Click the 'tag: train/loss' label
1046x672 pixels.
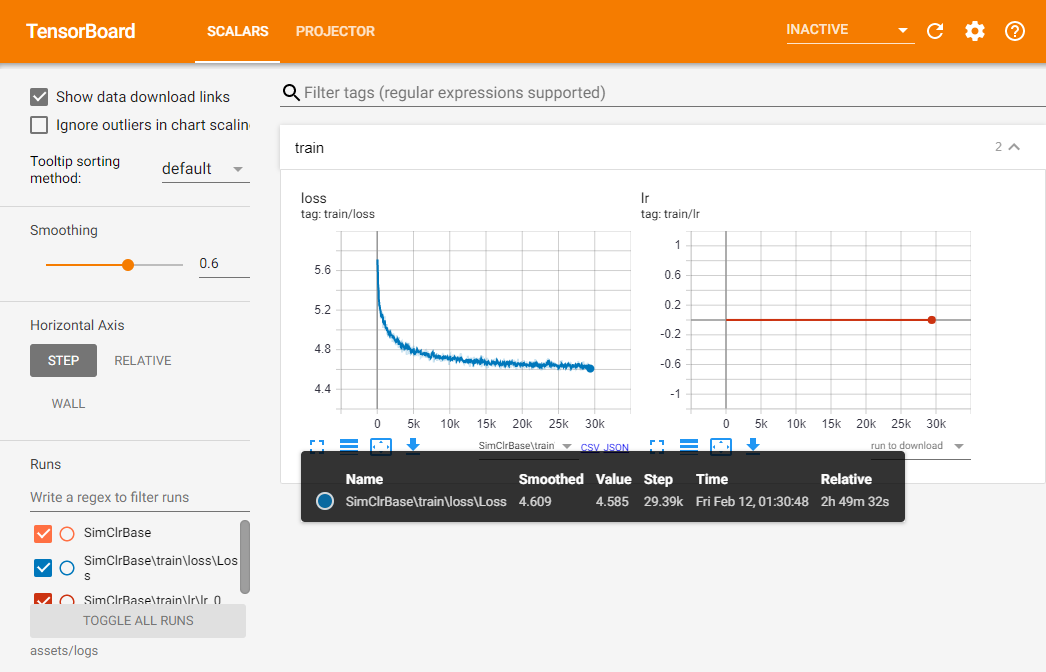coord(338,214)
